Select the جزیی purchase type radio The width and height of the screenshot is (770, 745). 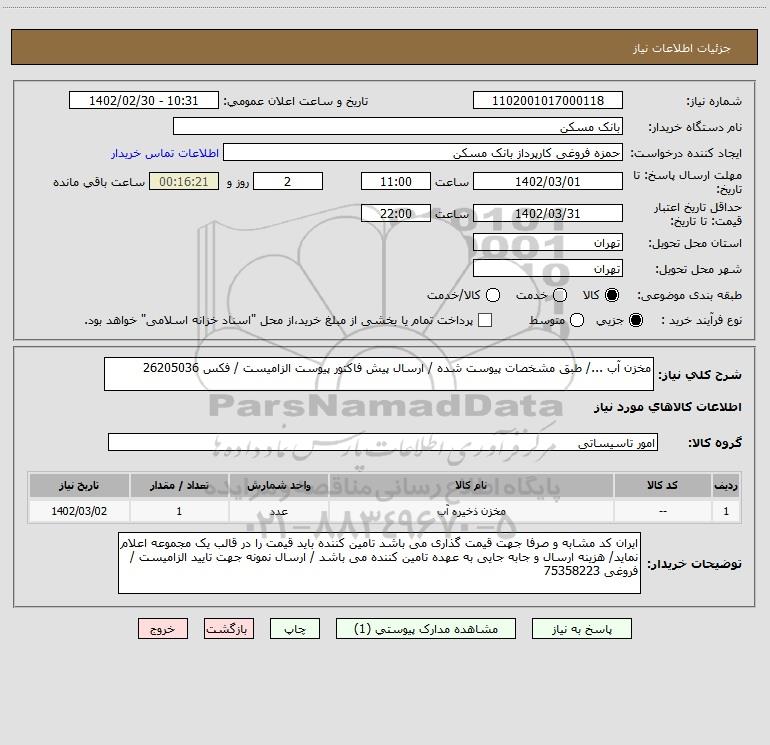tap(635, 320)
